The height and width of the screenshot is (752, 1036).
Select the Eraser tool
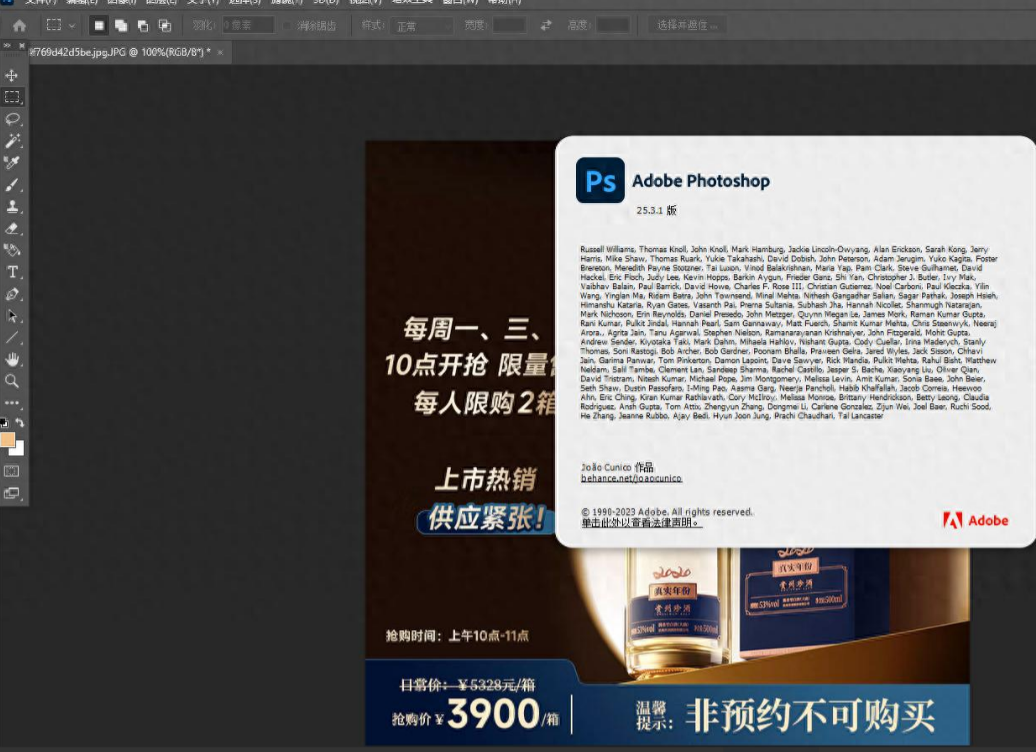point(12,229)
